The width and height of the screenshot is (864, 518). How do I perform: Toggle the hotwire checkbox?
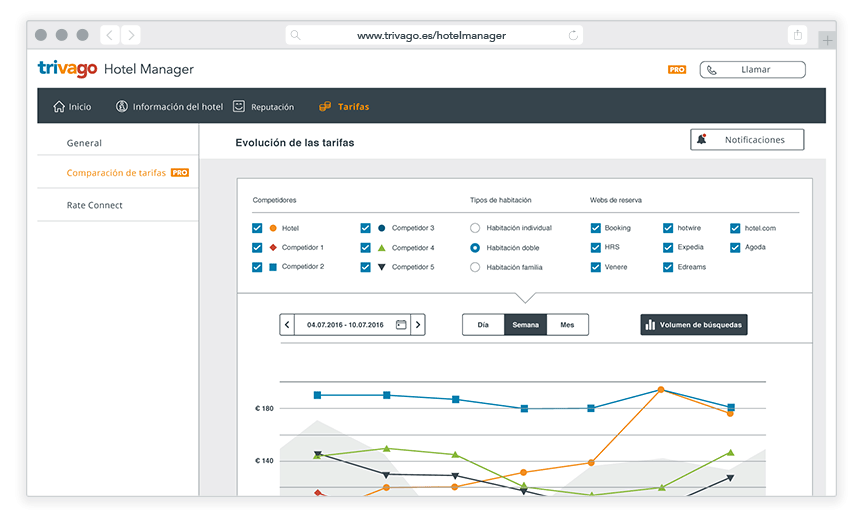[668, 228]
